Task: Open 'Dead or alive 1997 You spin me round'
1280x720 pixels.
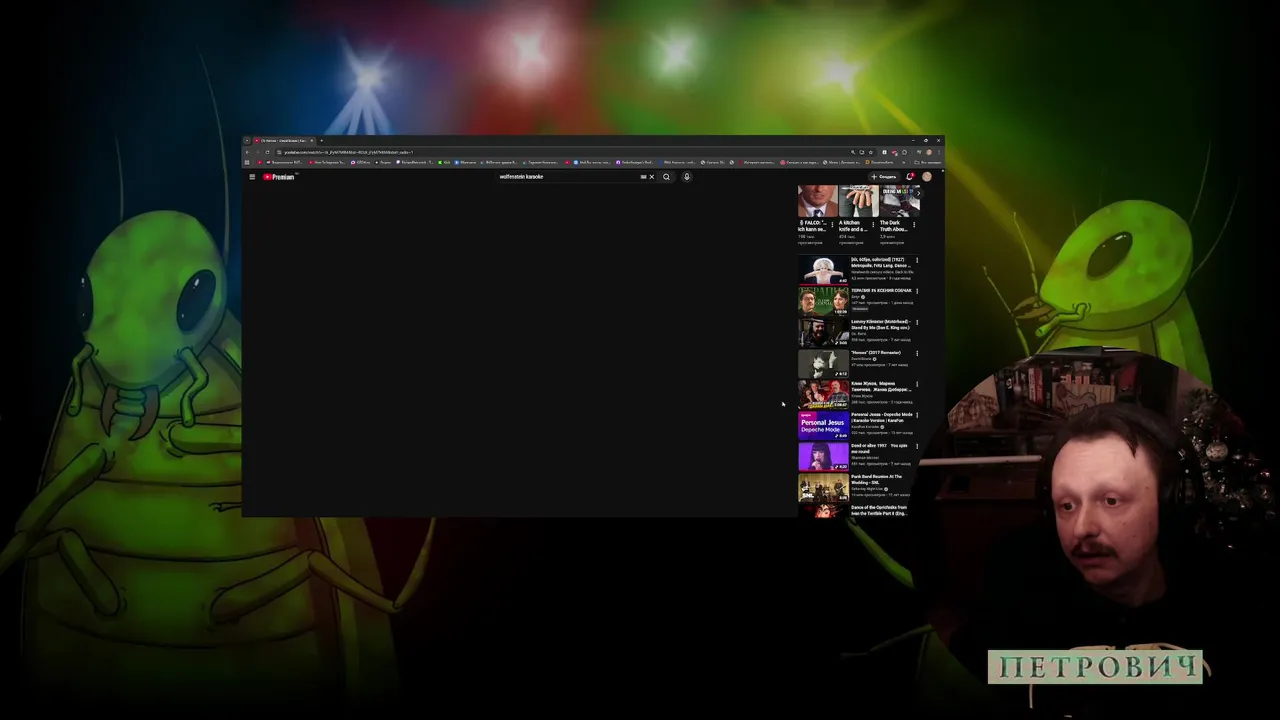Action: [x=880, y=449]
